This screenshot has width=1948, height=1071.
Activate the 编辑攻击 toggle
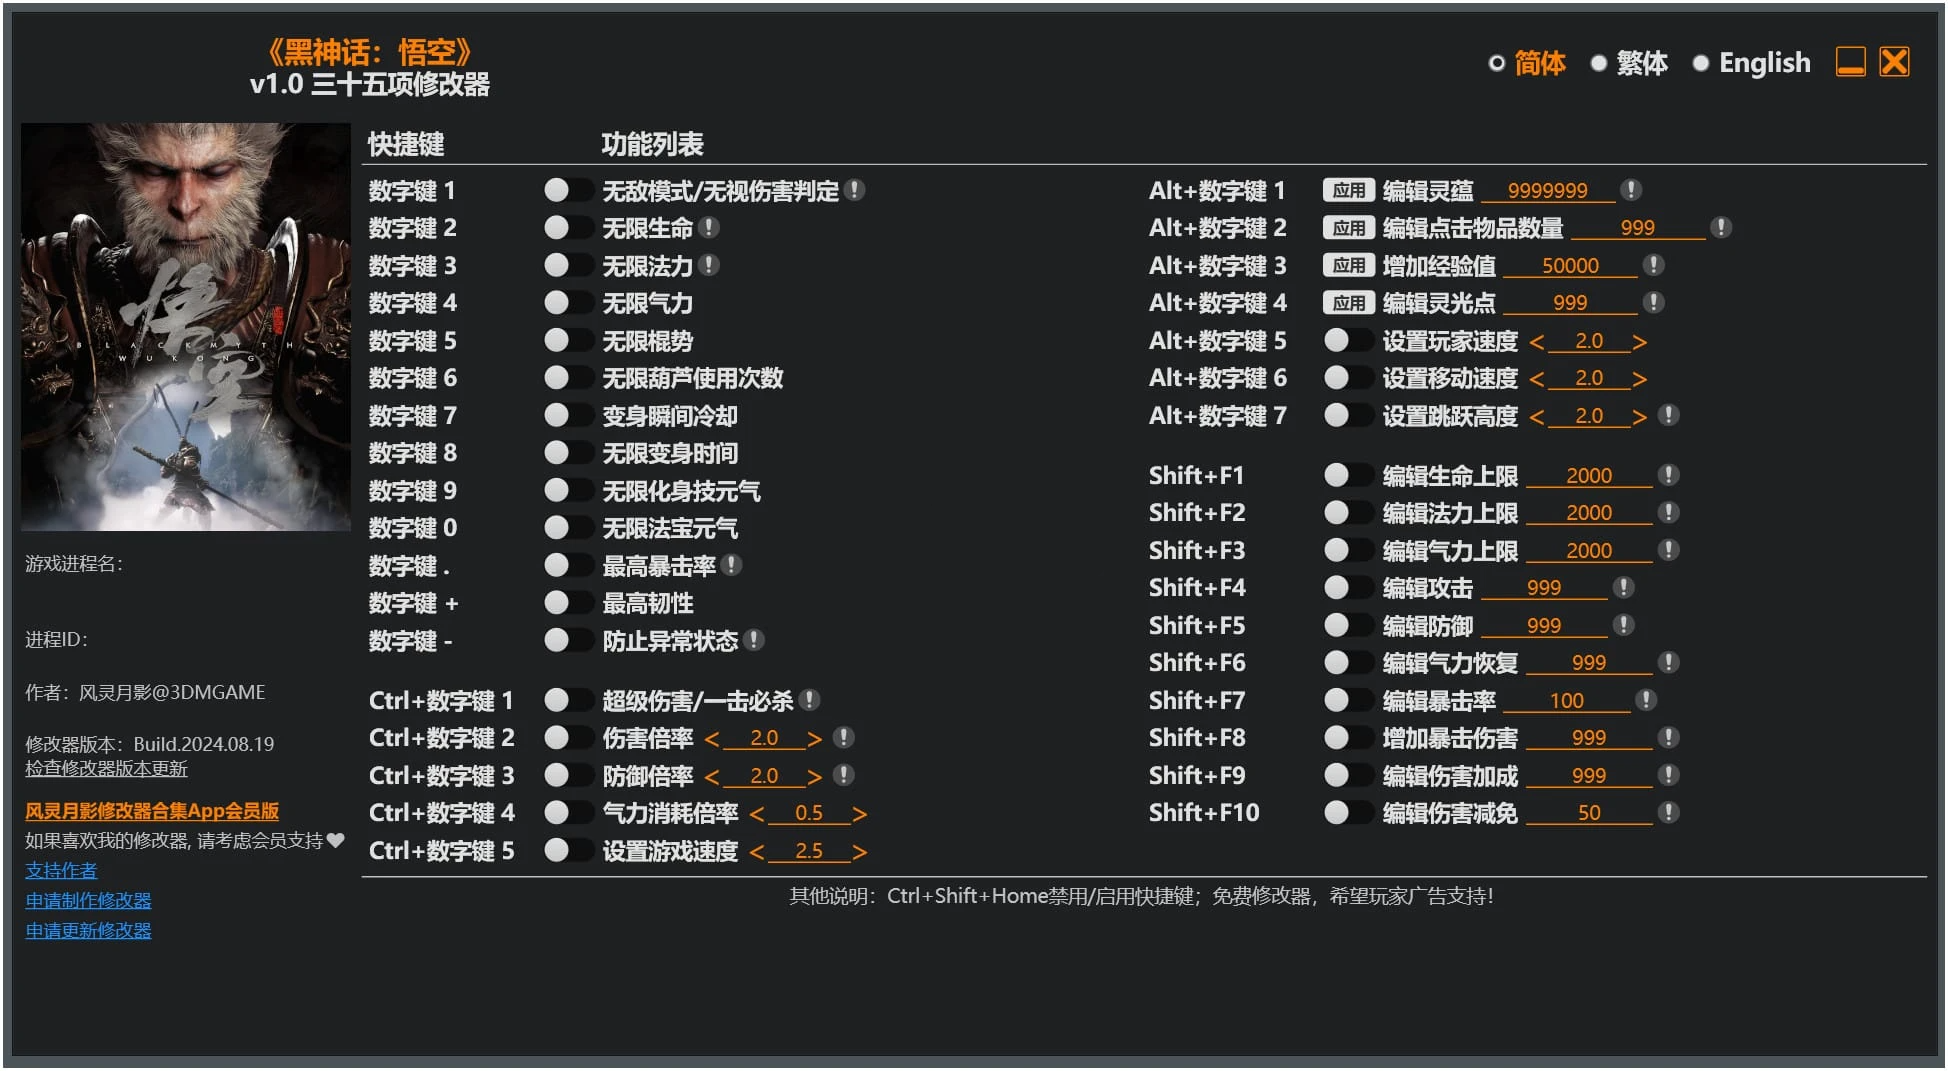click(x=1347, y=587)
